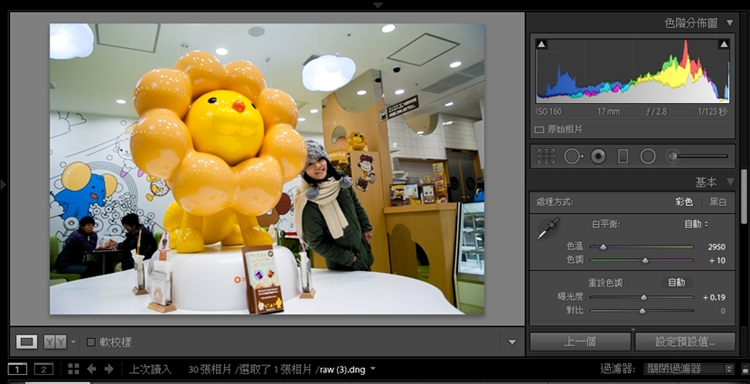750x384 pixels.
Task: Show the top module panel
Action: click(x=378, y=5)
